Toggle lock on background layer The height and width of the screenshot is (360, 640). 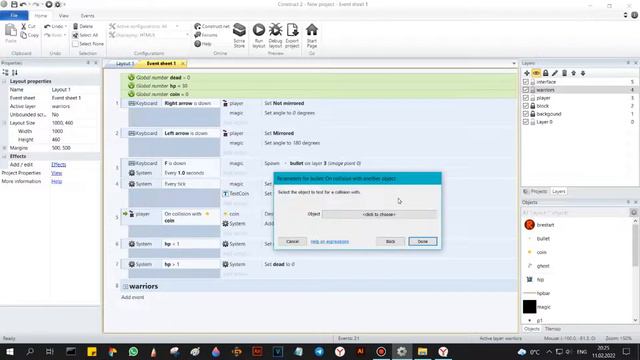click(533, 114)
